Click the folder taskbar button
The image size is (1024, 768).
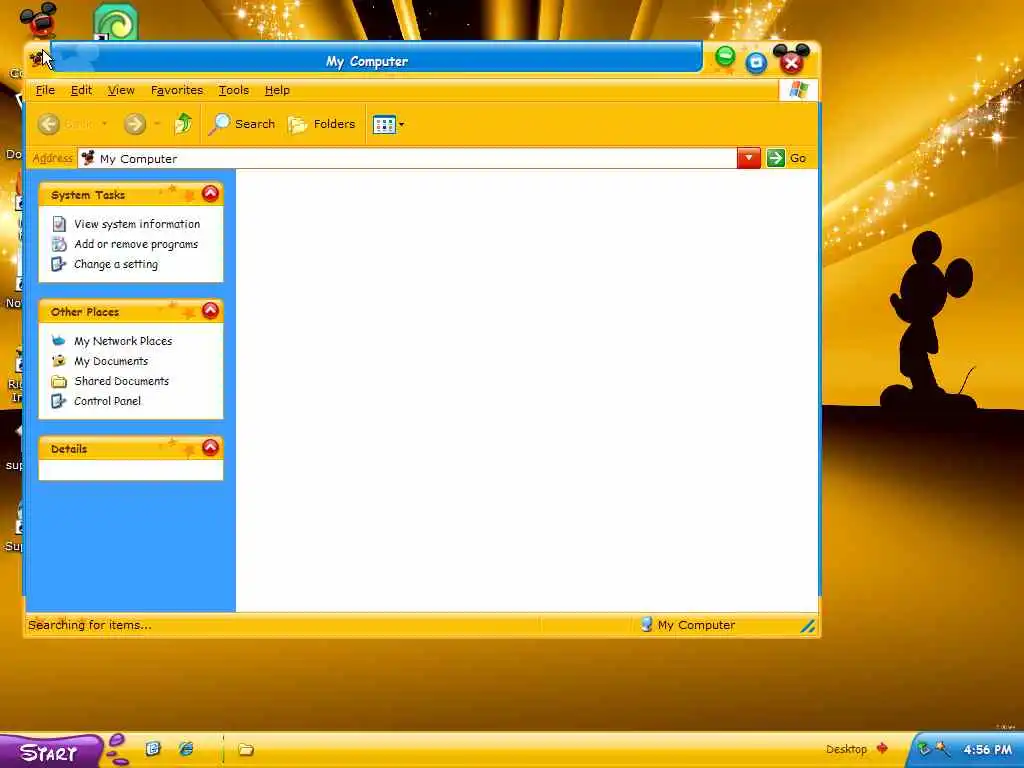pos(246,749)
